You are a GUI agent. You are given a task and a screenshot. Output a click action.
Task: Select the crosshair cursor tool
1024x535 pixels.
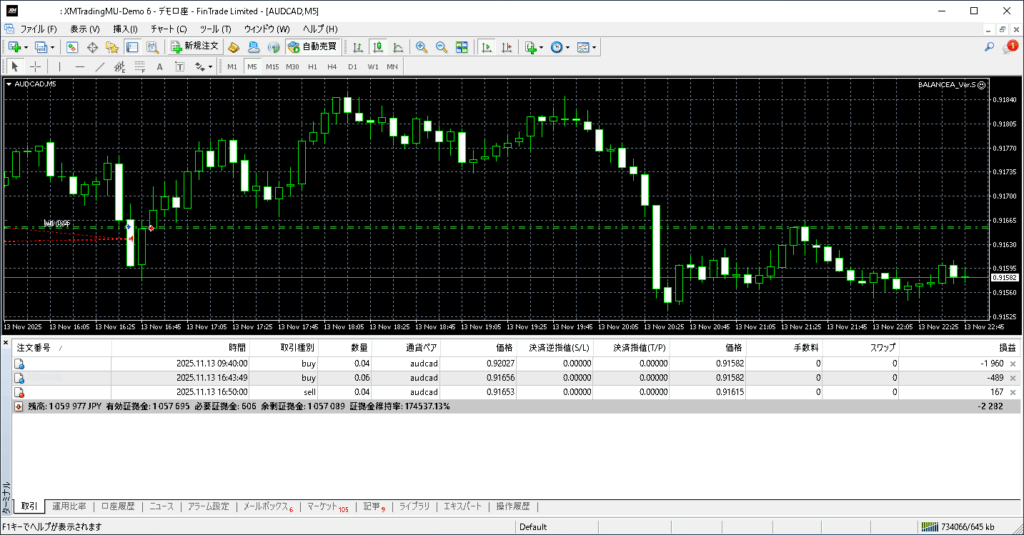coord(36,67)
